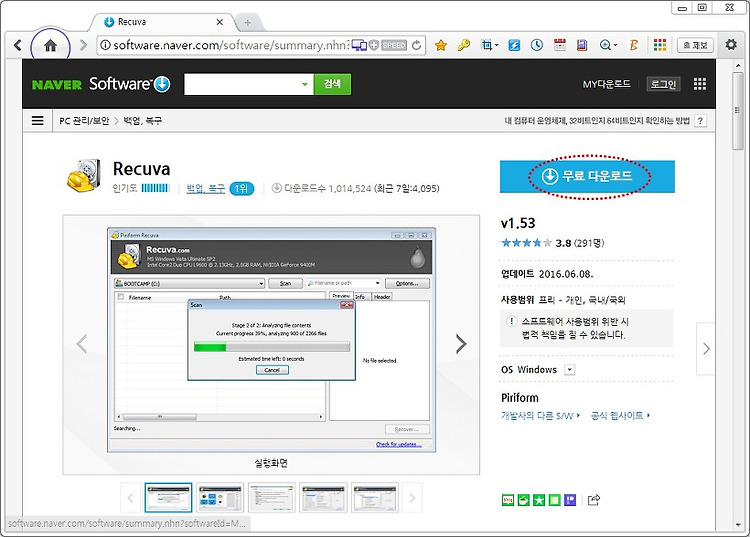Move thumbnail strip back with left arrow
This screenshot has height=537, width=750.
tap(130, 498)
